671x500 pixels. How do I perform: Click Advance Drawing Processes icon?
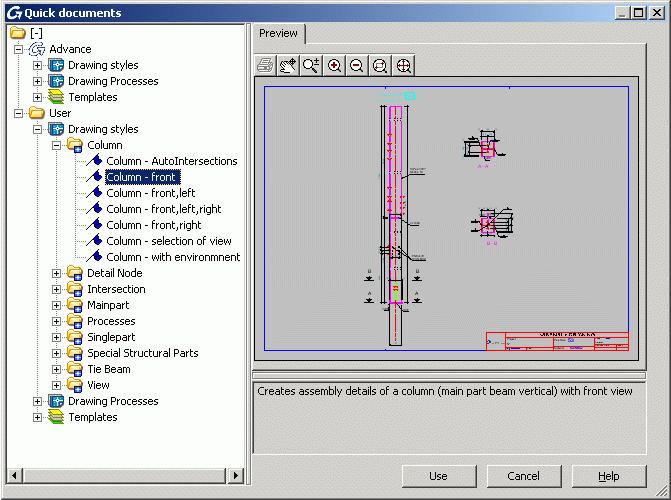pyautogui.click(x=56, y=81)
